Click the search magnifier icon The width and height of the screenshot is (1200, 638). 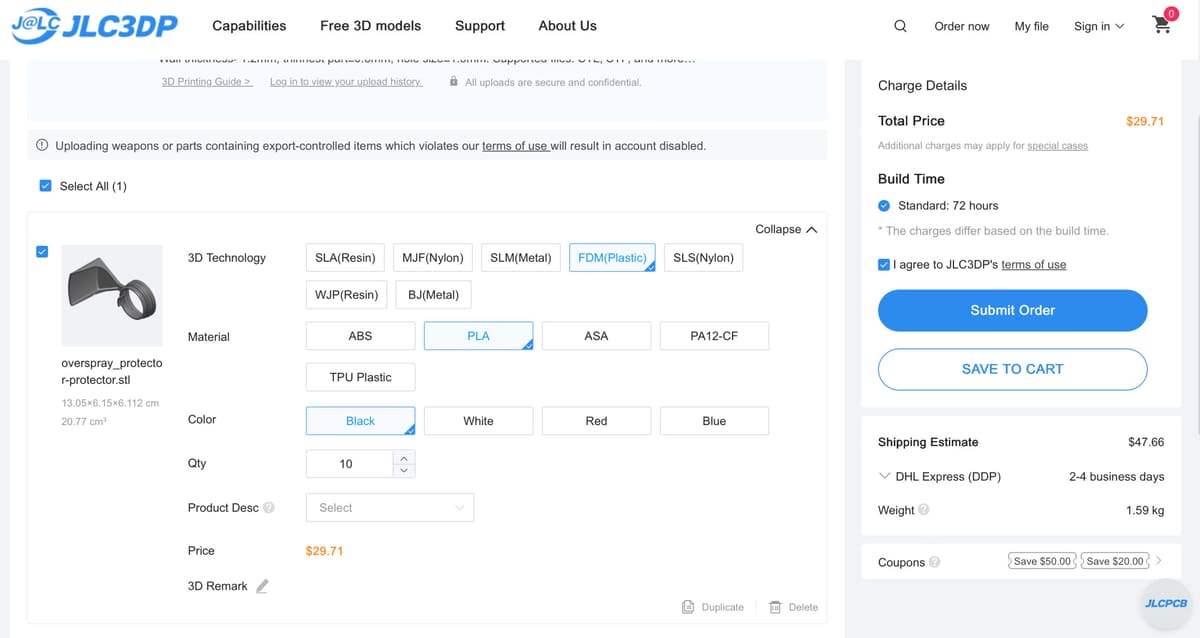pos(900,26)
